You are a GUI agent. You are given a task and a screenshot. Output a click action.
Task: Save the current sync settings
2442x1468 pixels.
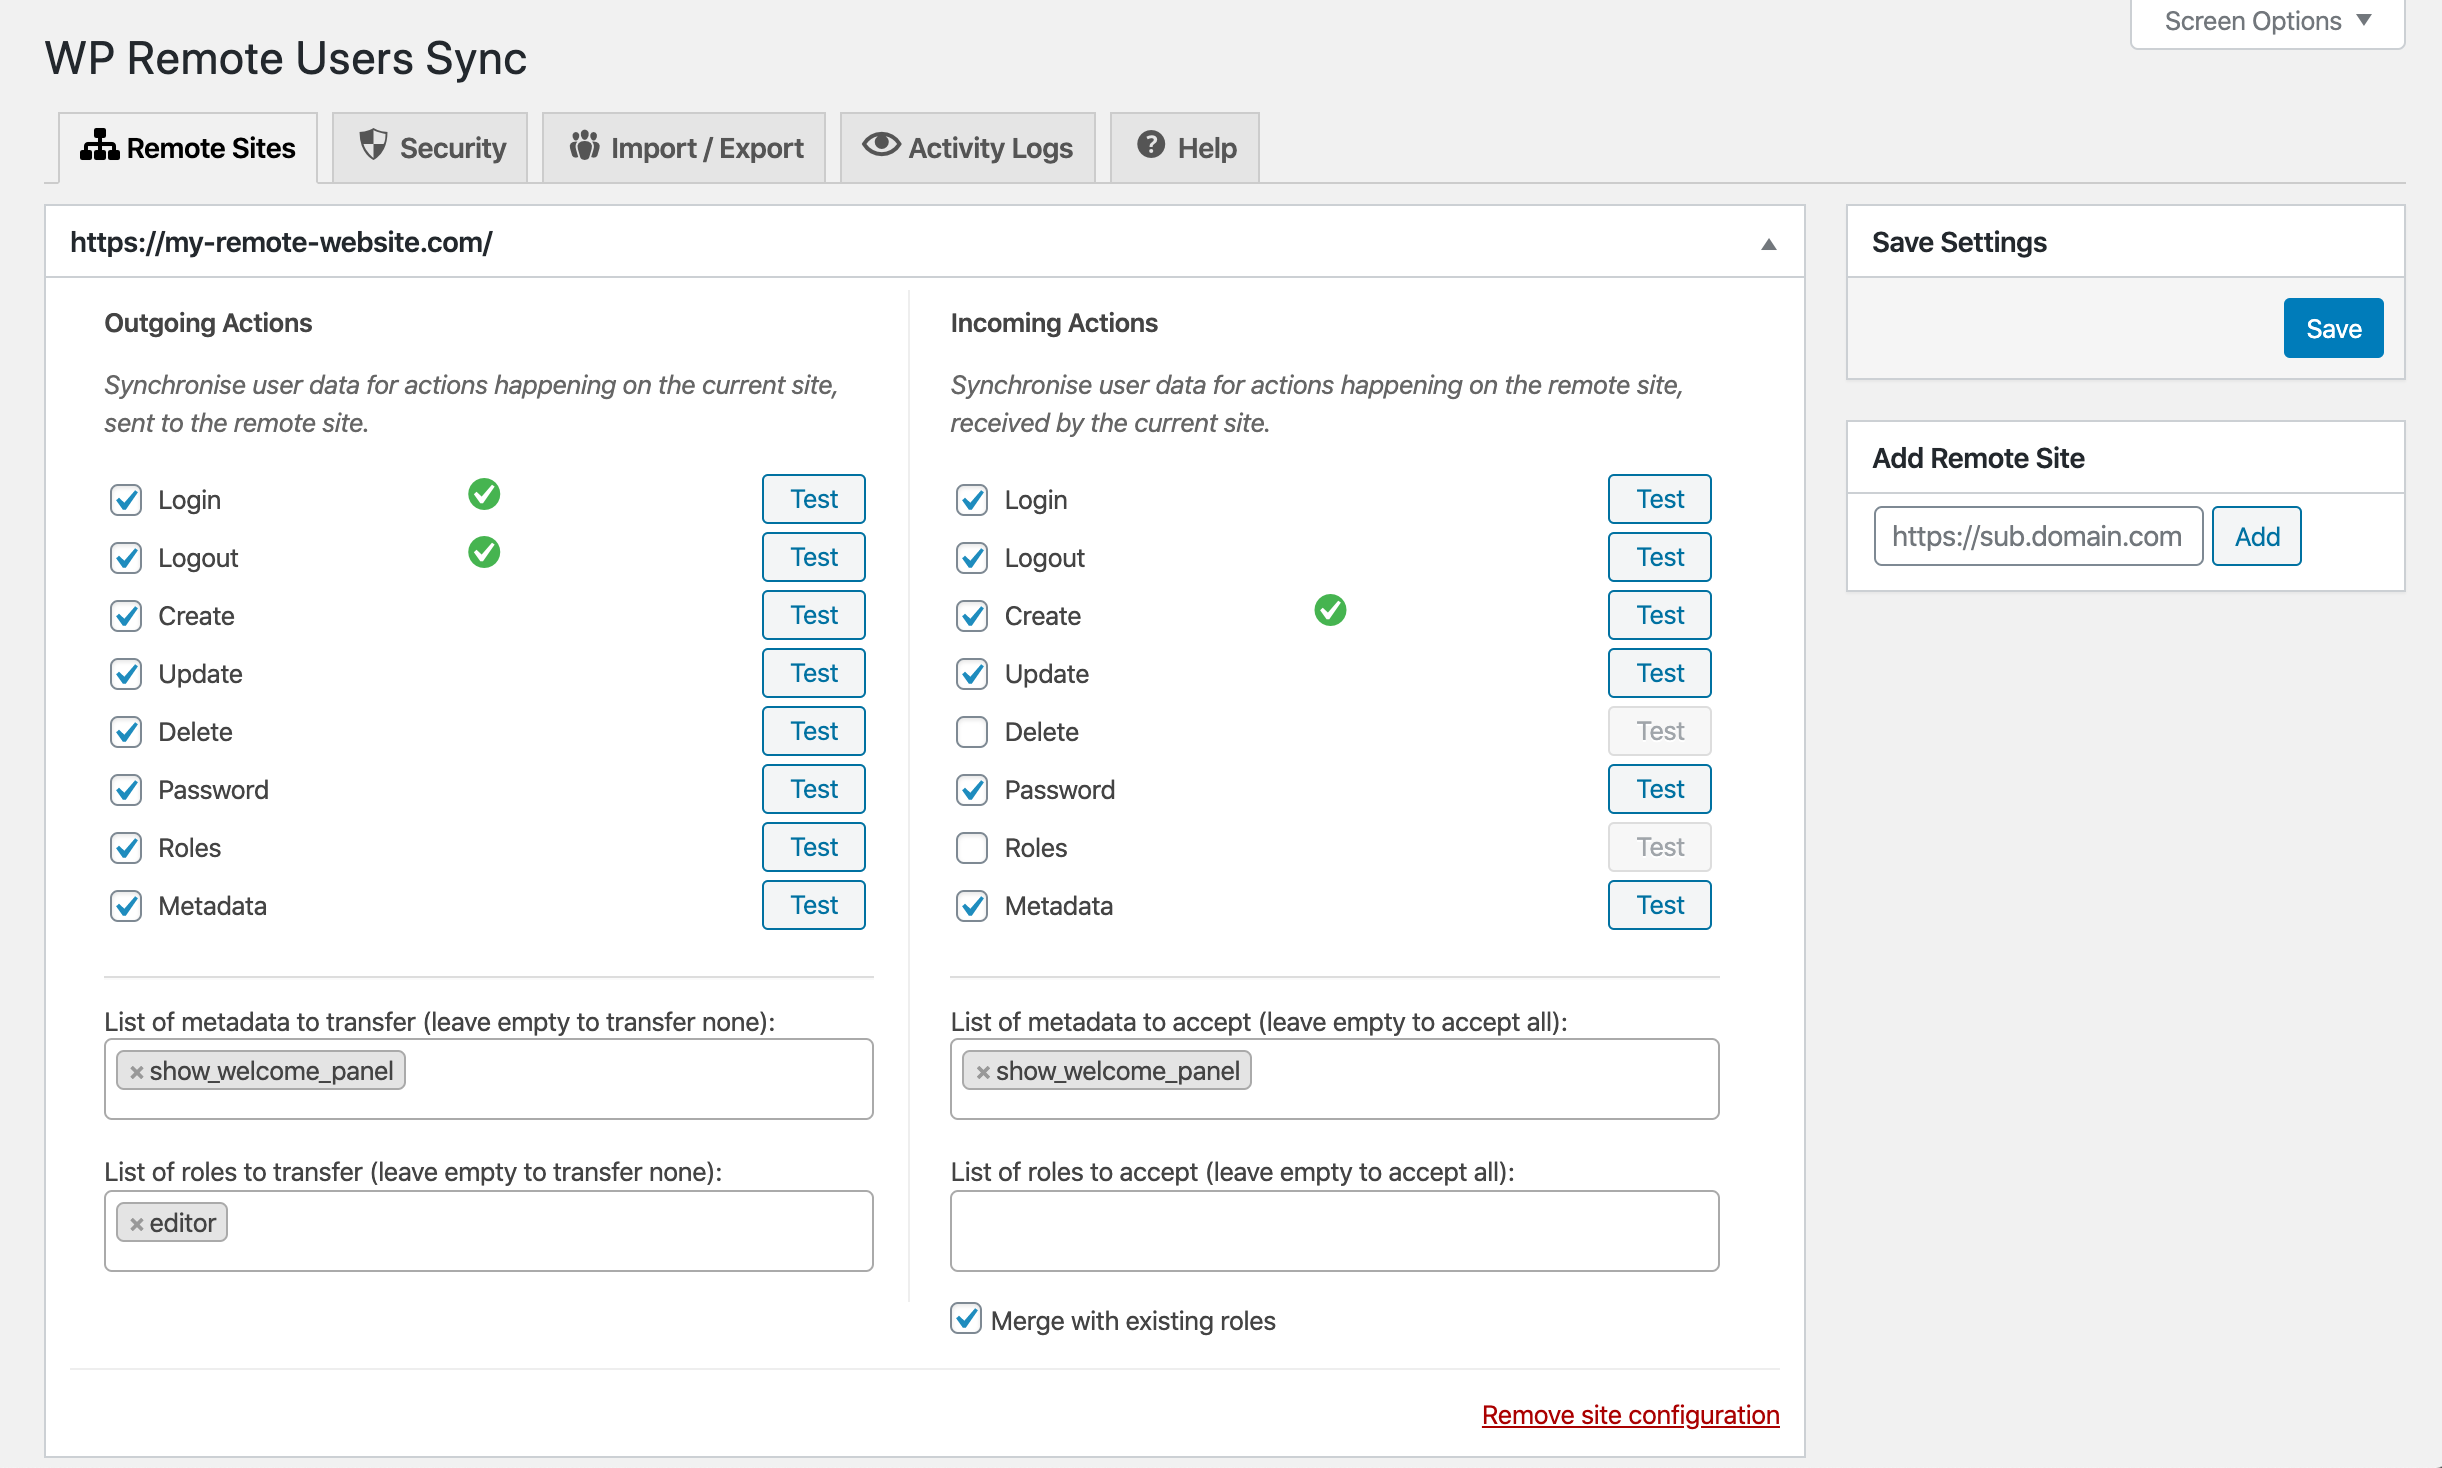point(2332,328)
